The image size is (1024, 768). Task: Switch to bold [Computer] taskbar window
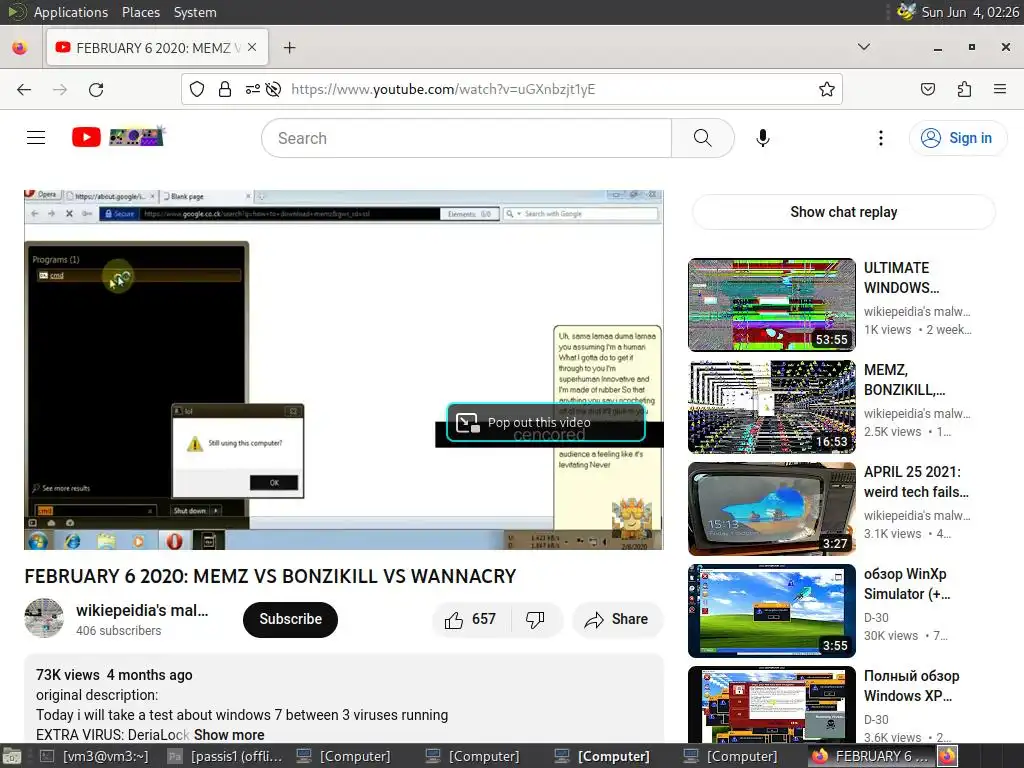(x=602, y=756)
